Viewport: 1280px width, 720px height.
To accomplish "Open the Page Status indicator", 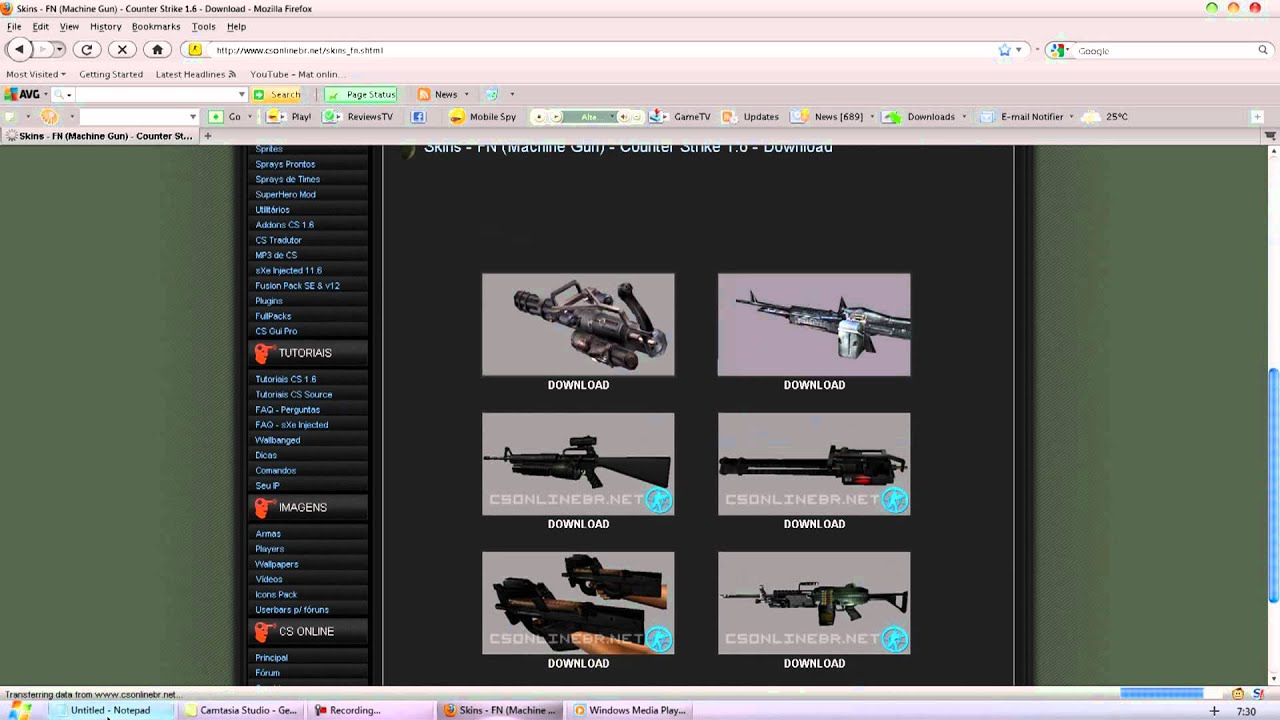I will 361,94.
